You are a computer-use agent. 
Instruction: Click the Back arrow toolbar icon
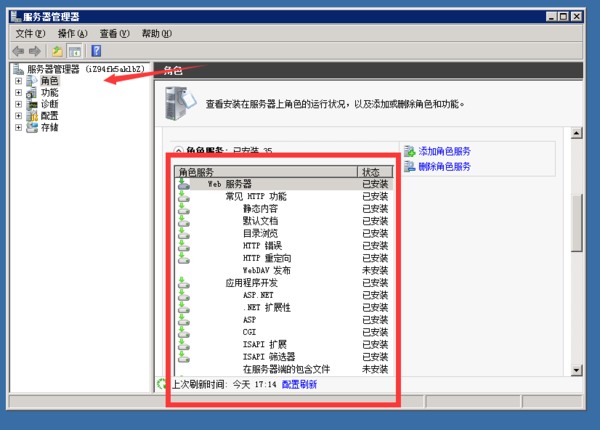(18, 51)
